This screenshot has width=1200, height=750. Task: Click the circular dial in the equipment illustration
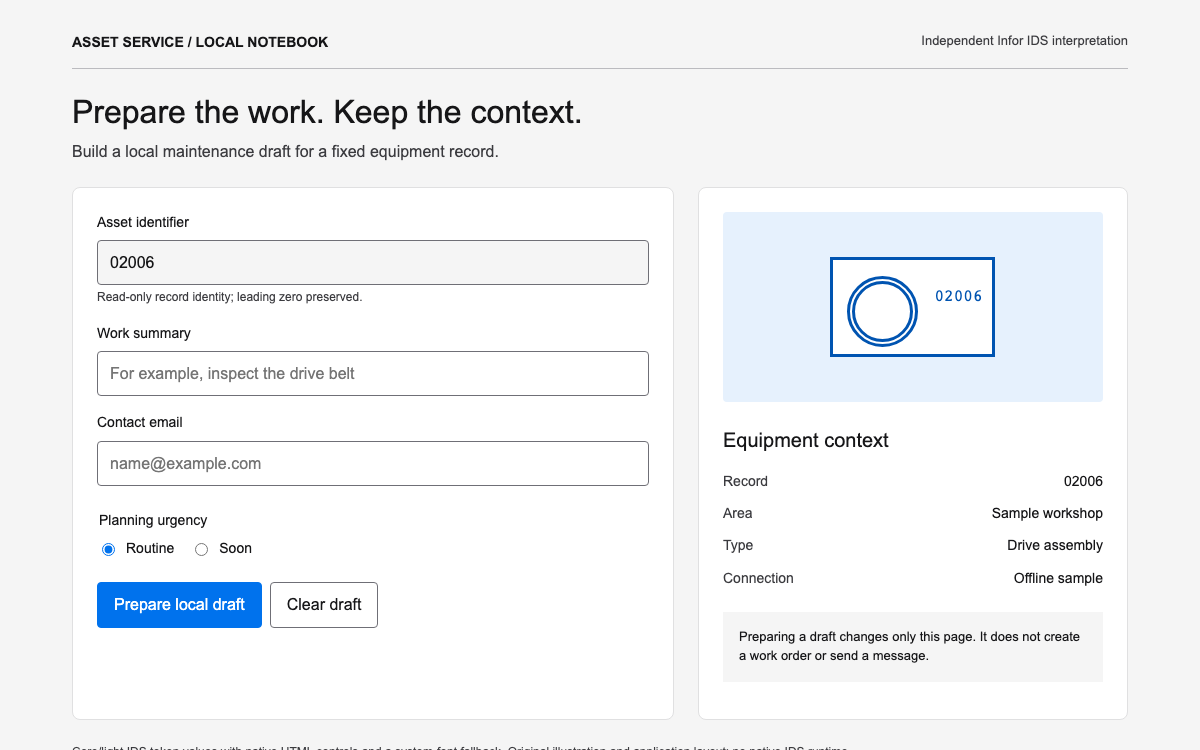[x=882, y=311]
